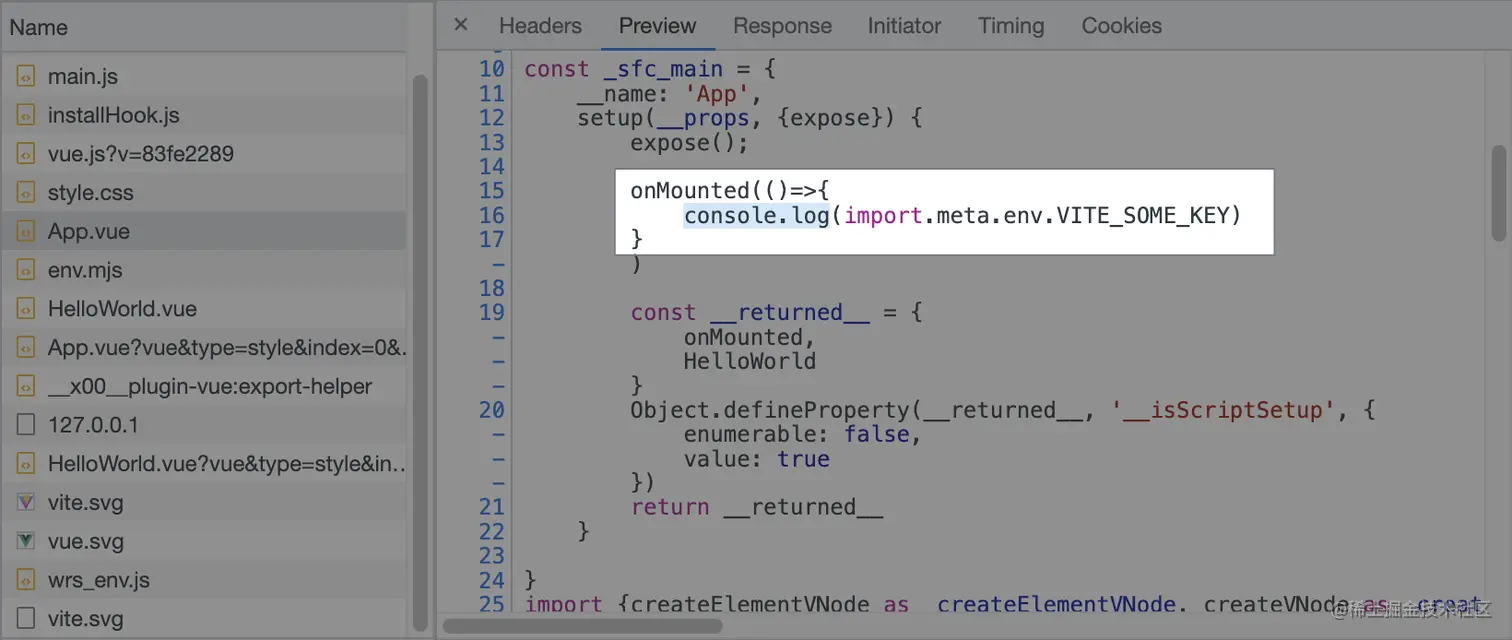Click the main.js file icon

(26, 77)
